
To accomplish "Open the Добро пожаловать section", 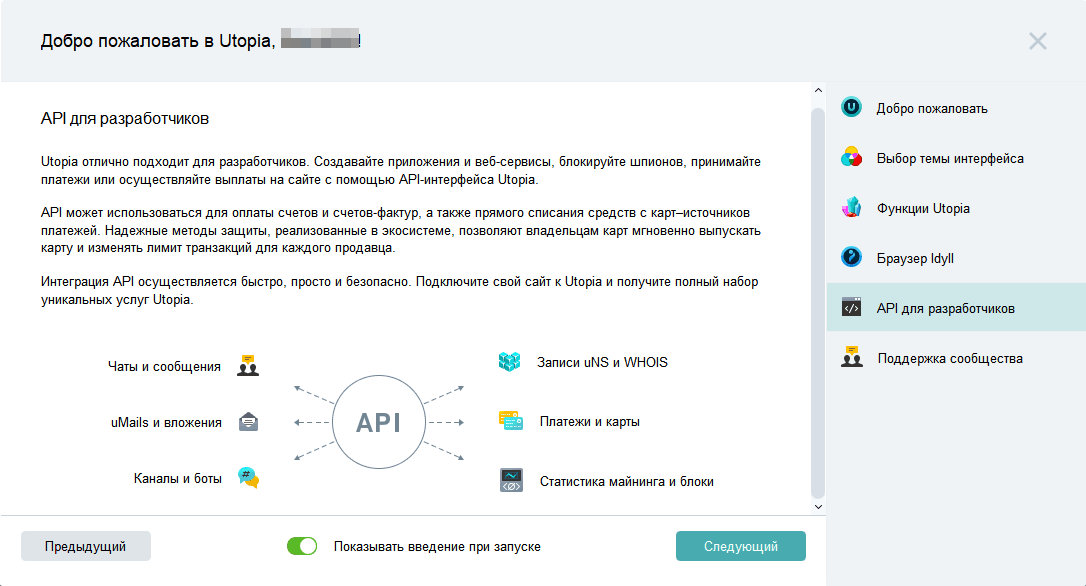I will (956, 108).
